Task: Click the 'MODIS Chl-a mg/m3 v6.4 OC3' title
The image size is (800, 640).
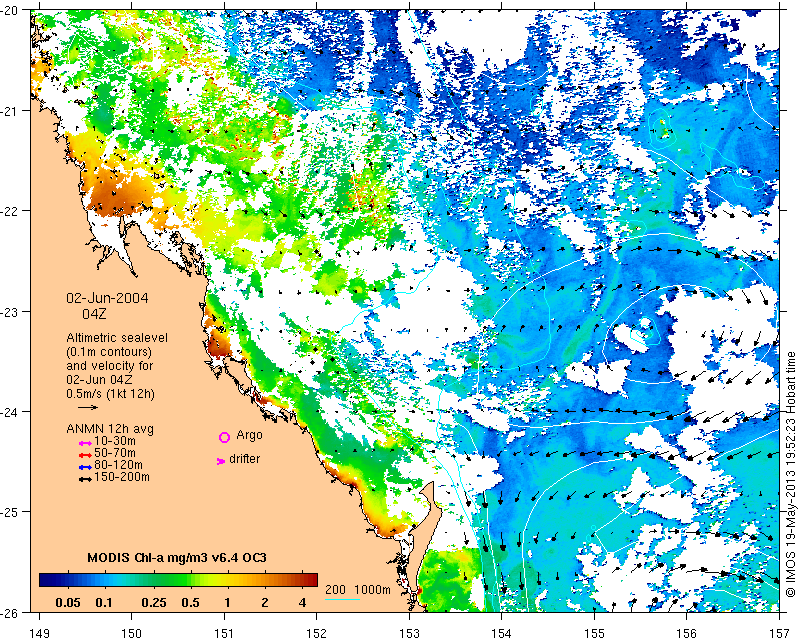Action: click(177, 557)
